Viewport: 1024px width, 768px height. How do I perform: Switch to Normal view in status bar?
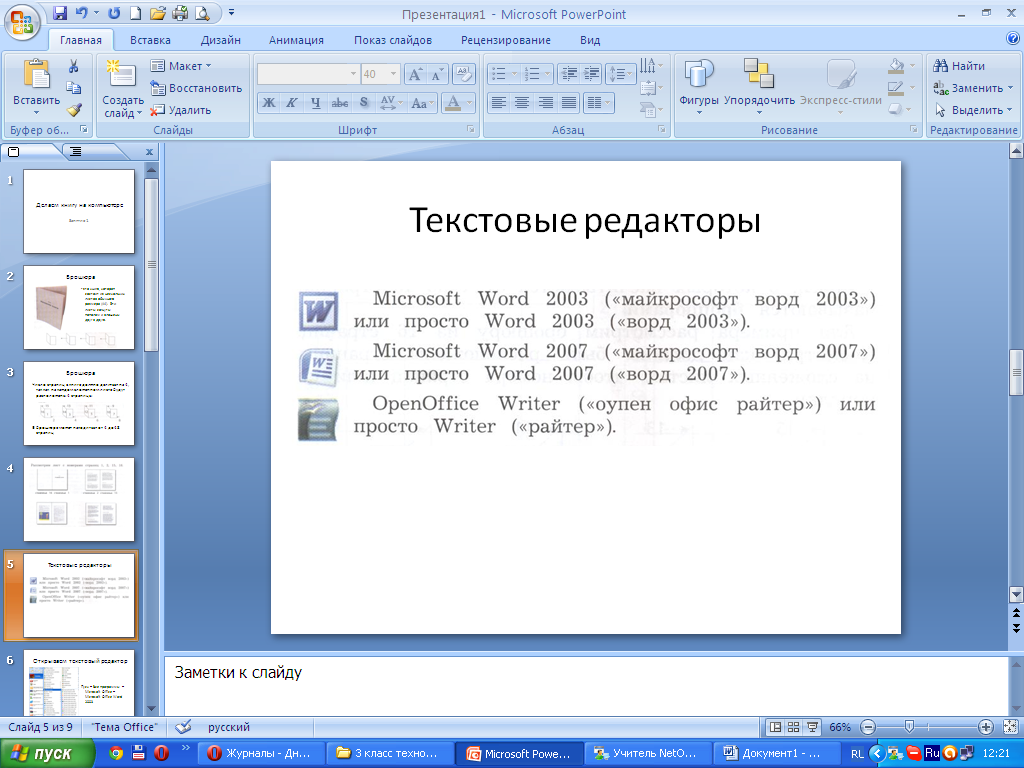pos(775,727)
